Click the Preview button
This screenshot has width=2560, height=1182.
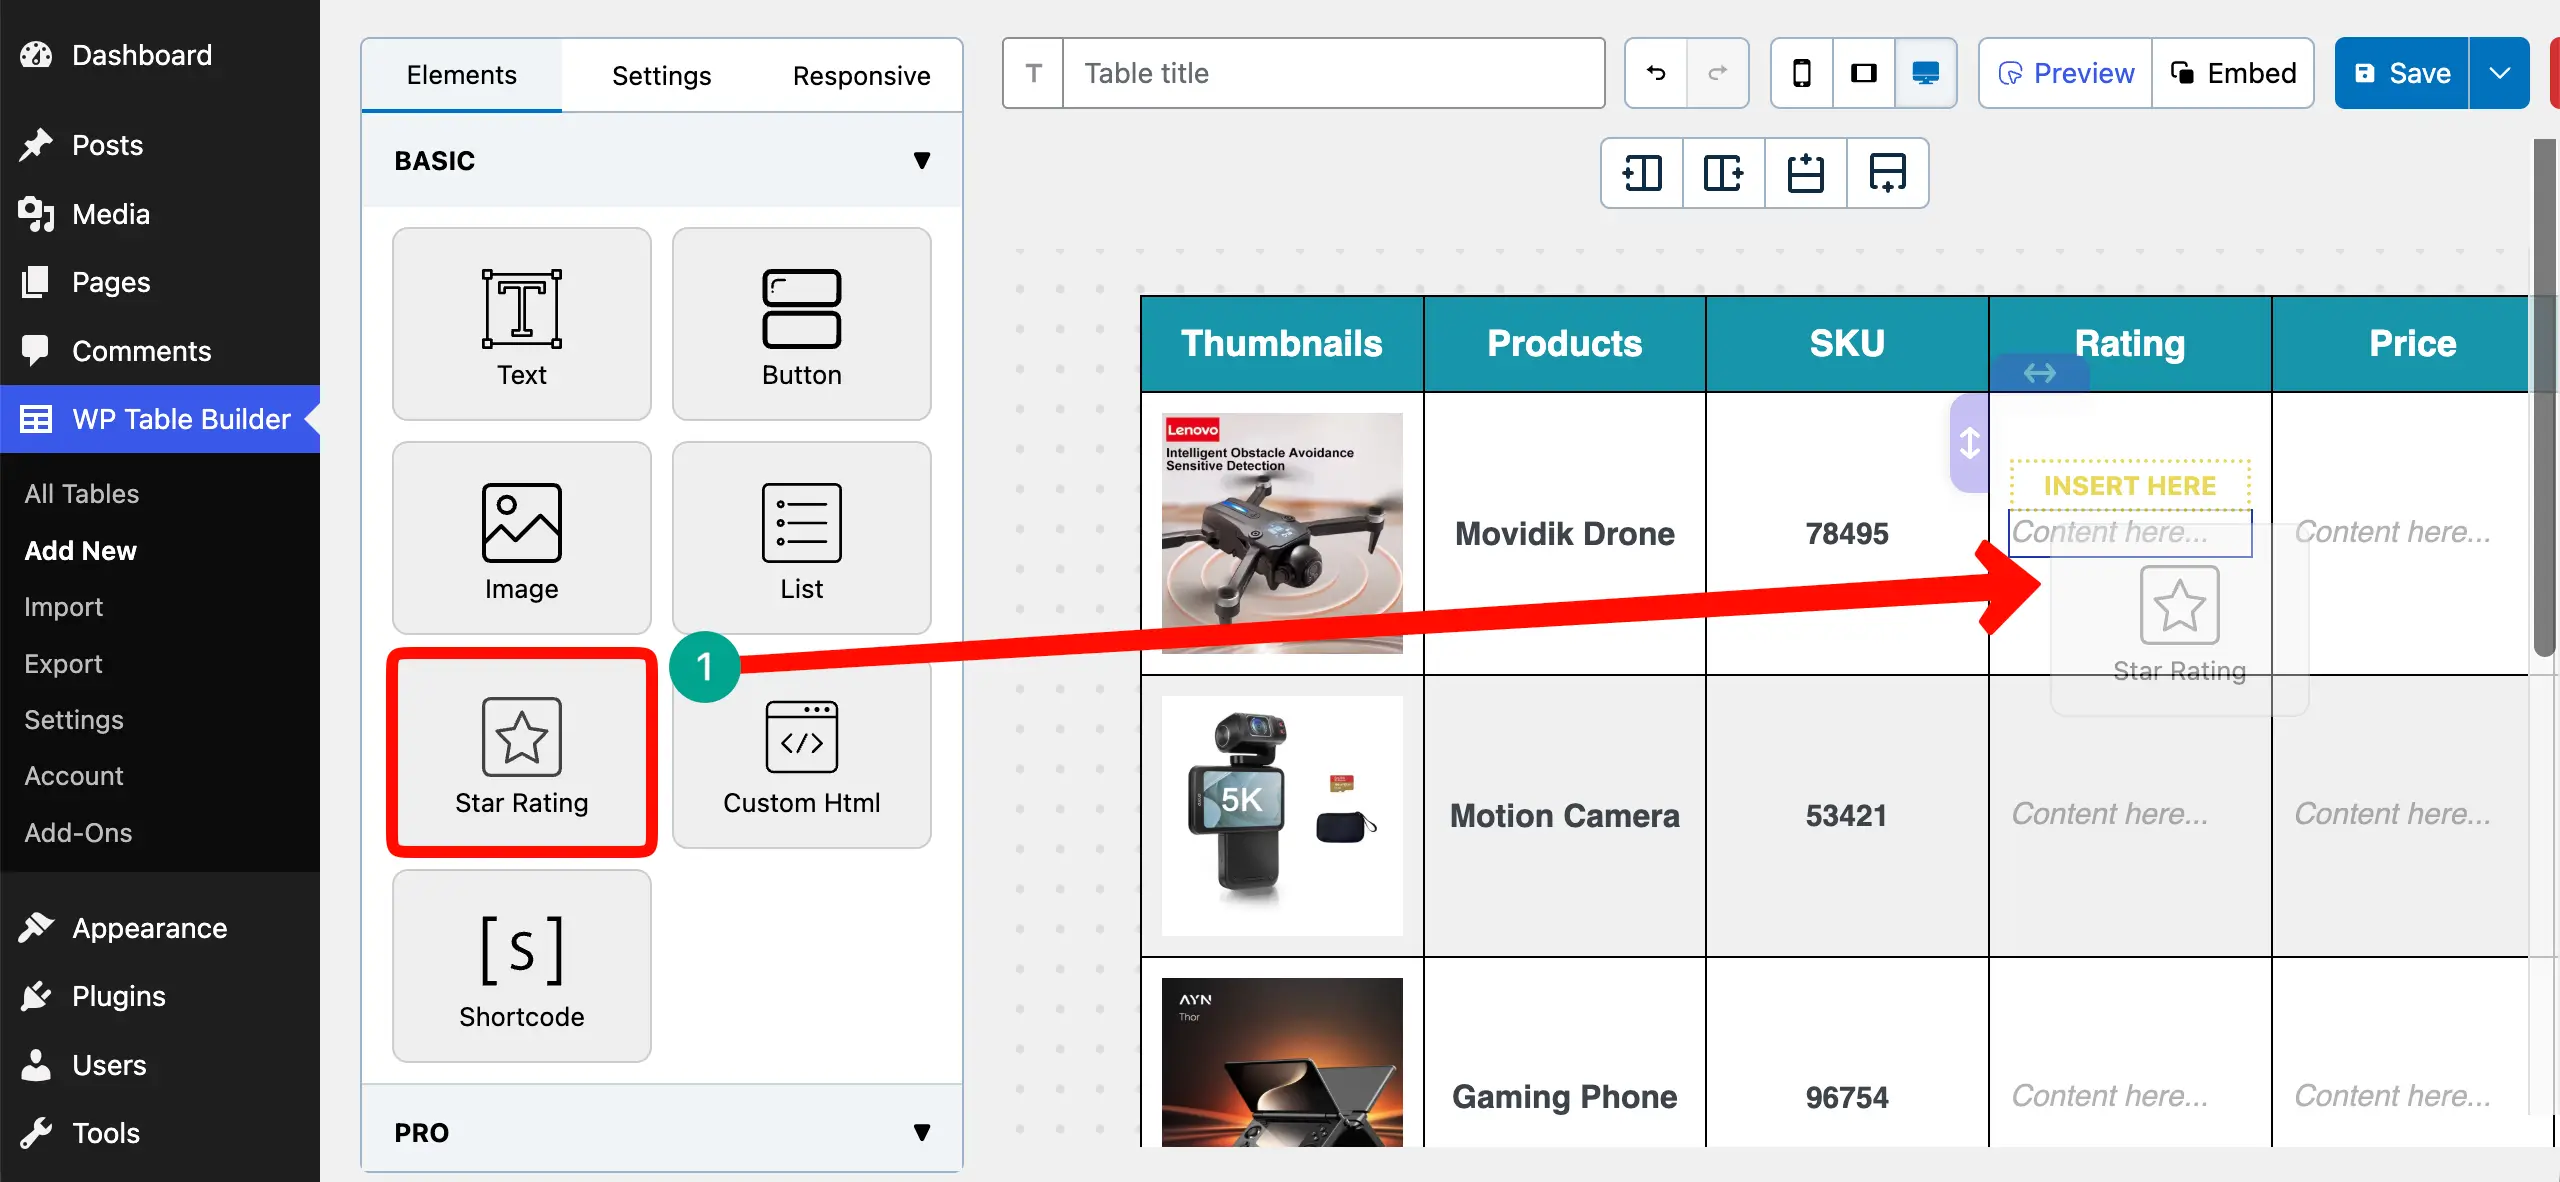(2063, 72)
